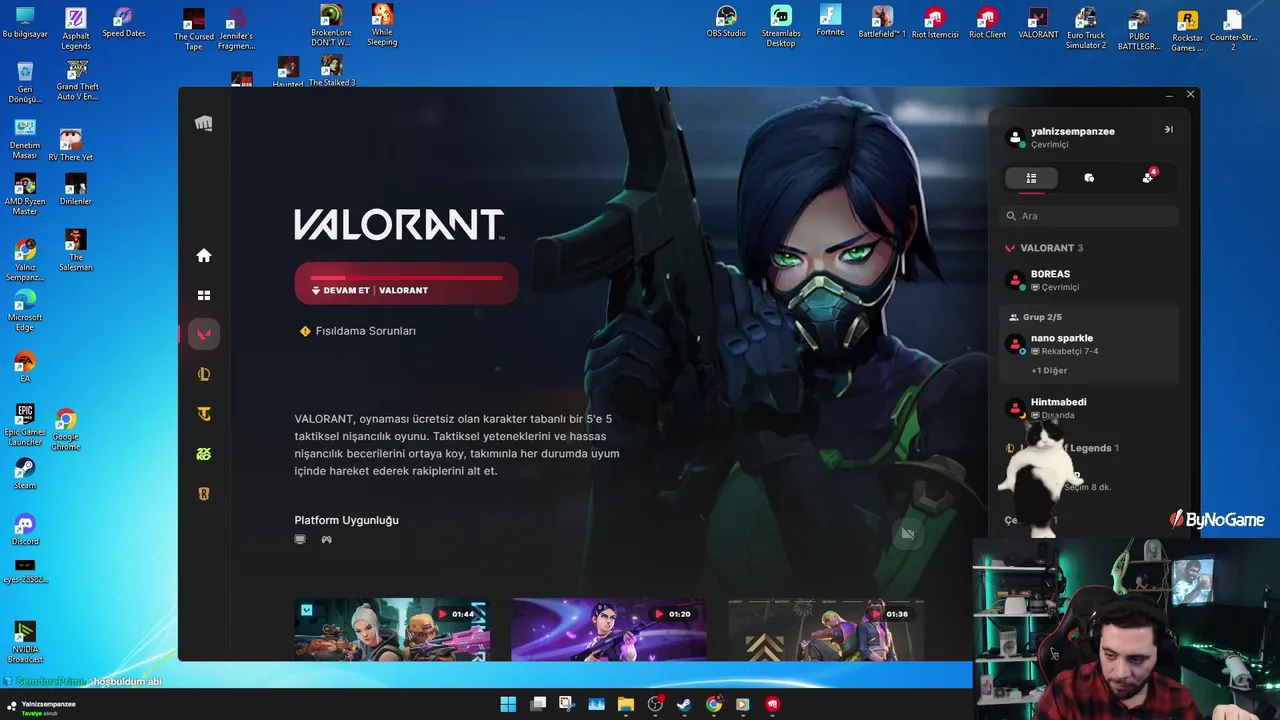1280x720 pixels.
Task: Switch to OBS Studio on the taskbar
Action: point(655,704)
